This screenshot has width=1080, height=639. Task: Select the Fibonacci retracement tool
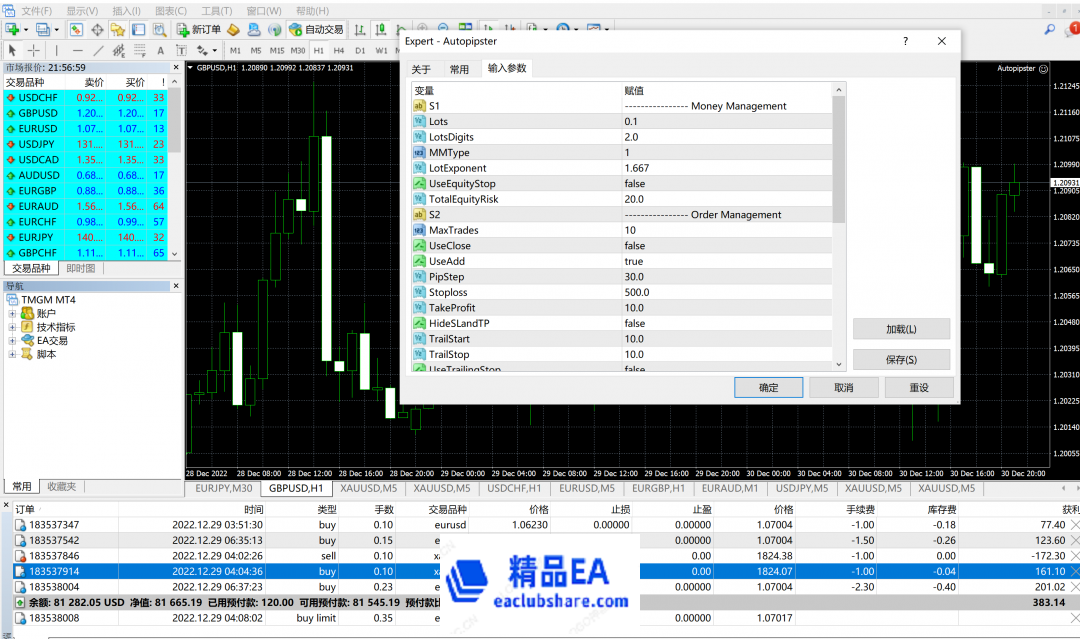(138, 49)
